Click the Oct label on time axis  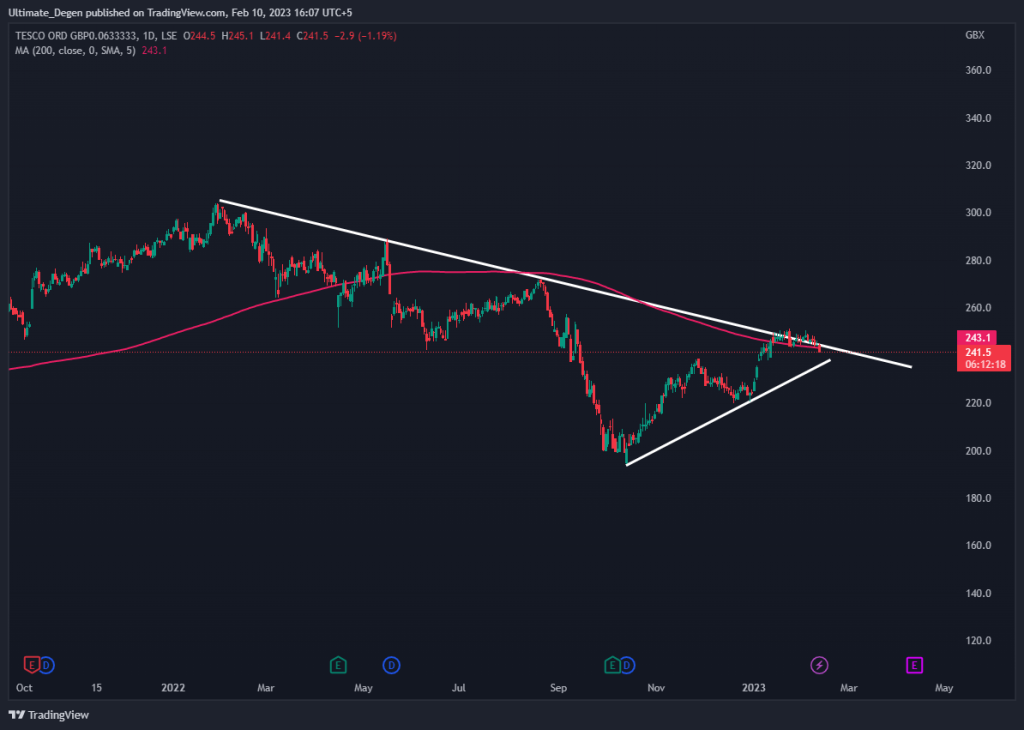[x=24, y=688]
